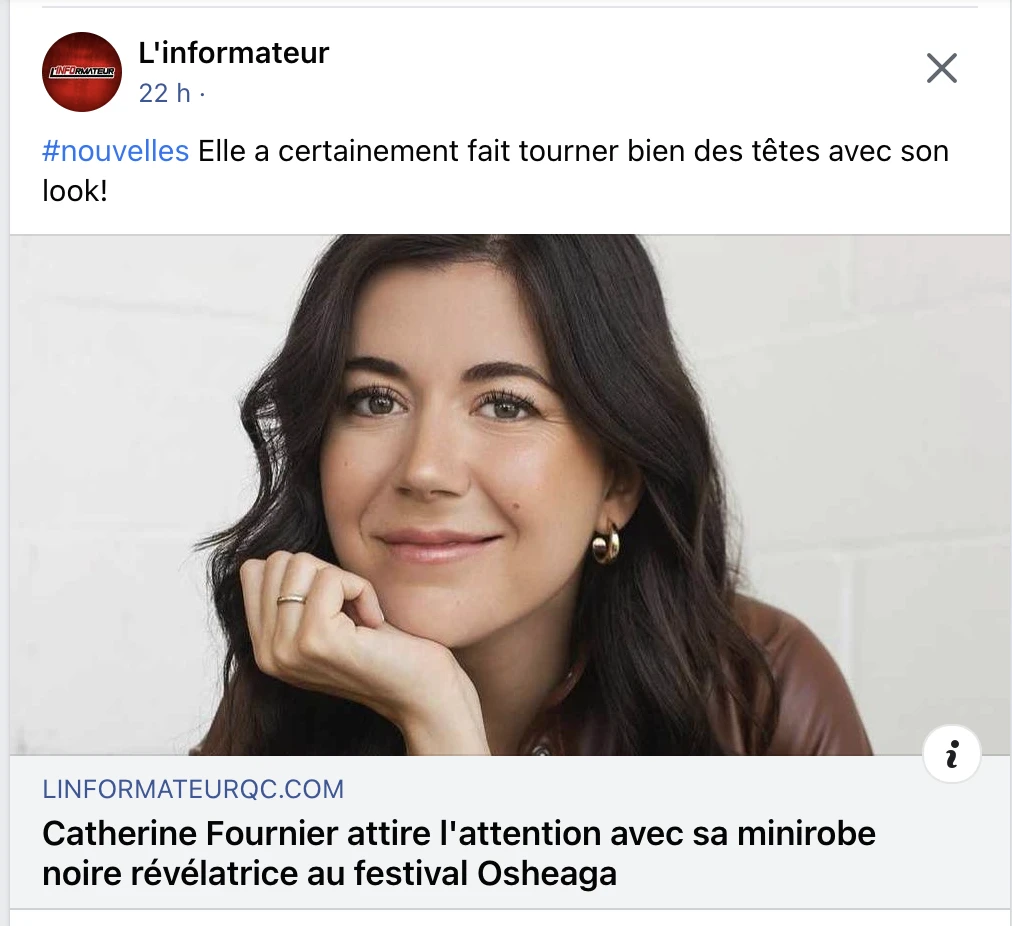Follow the #nouvelles hashtag
Screen dimensions: 1012x926
click(x=116, y=152)
